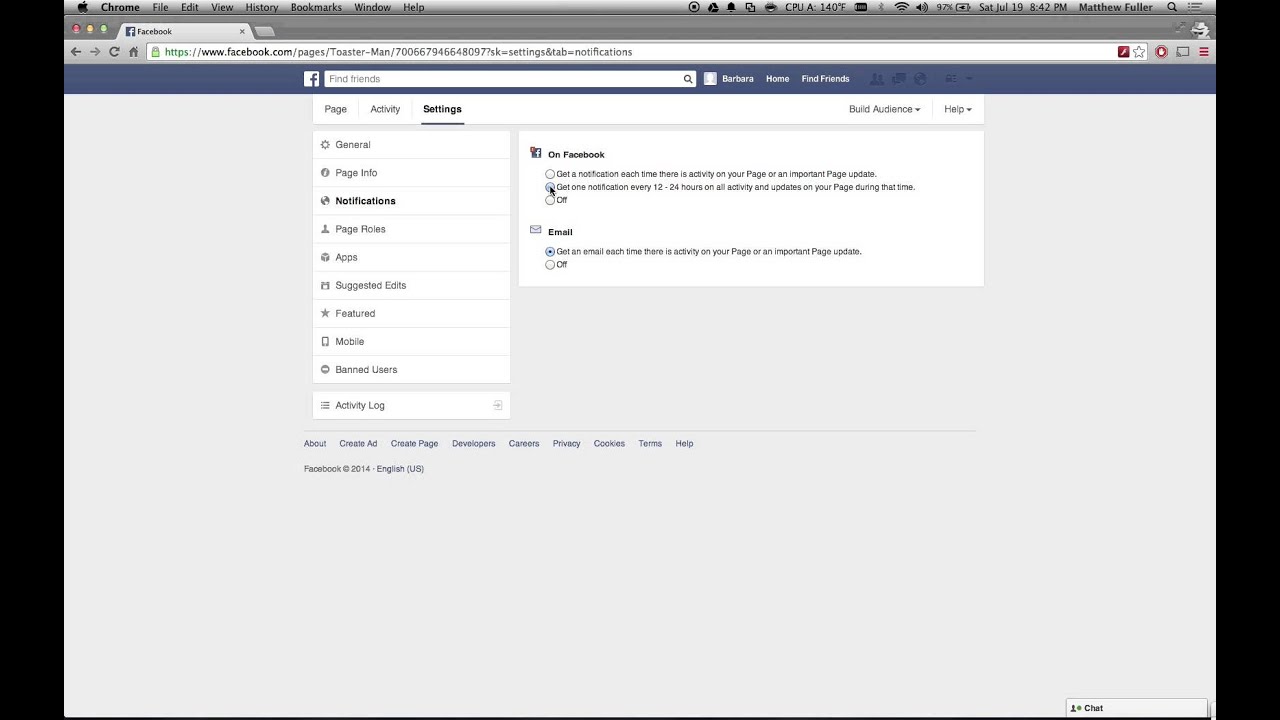Open friend requests icon in Facebook header

tap(877, 79)
